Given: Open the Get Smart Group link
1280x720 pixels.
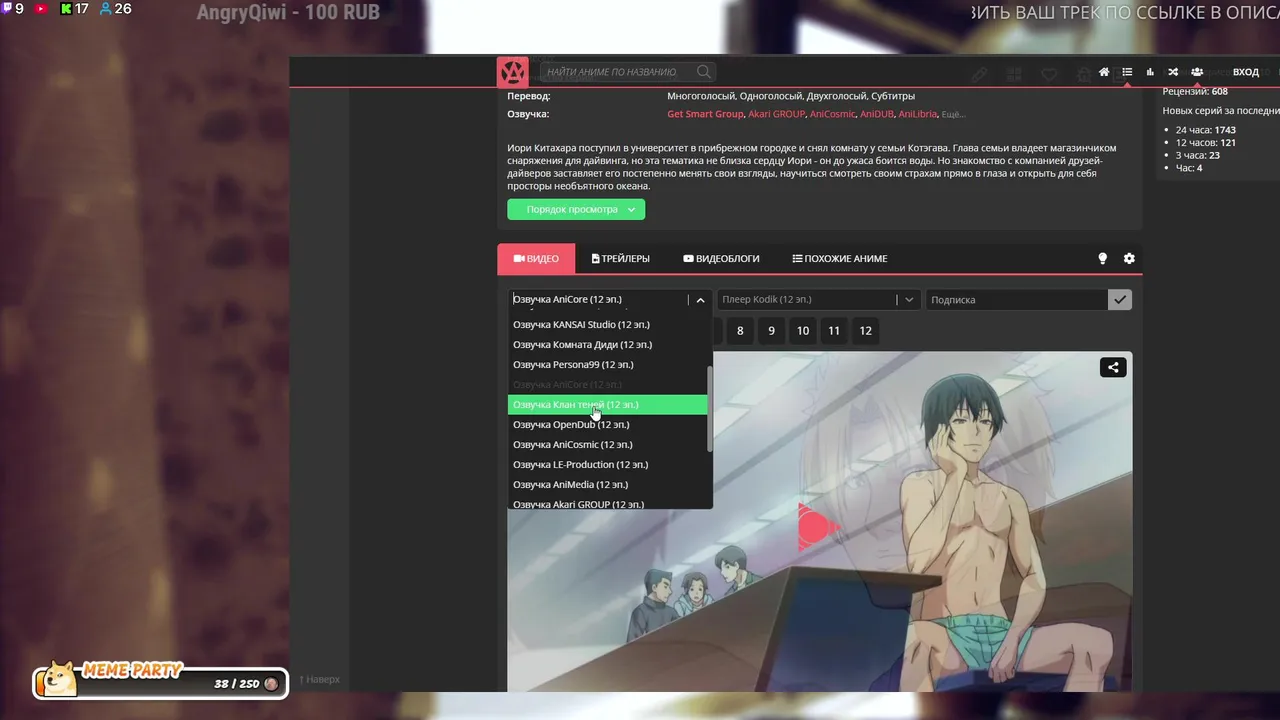Looking at the screenshot, I should tap(705, 114).
